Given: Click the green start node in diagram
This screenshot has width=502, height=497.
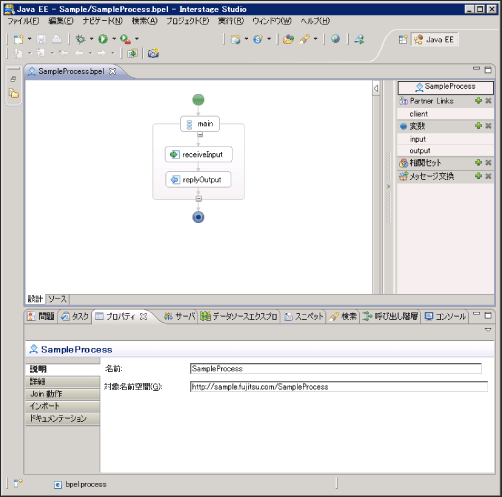Looking at the screenshot, I should click(x=198, y=100).
